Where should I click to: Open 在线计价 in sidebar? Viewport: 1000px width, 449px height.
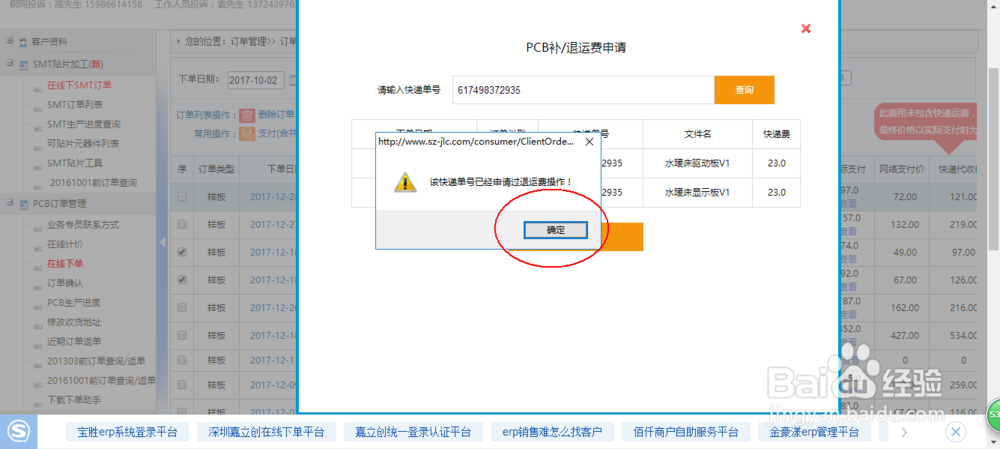(65, 244)
